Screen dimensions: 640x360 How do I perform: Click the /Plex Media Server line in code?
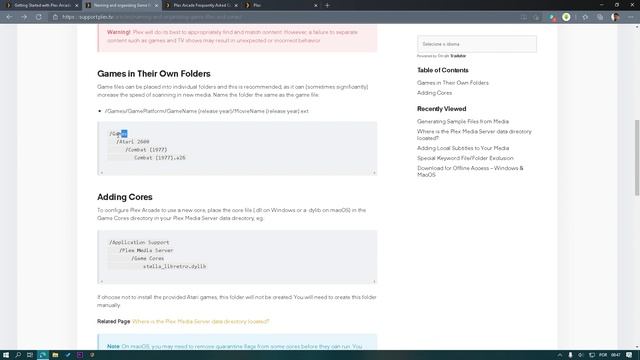pos(146,251)
